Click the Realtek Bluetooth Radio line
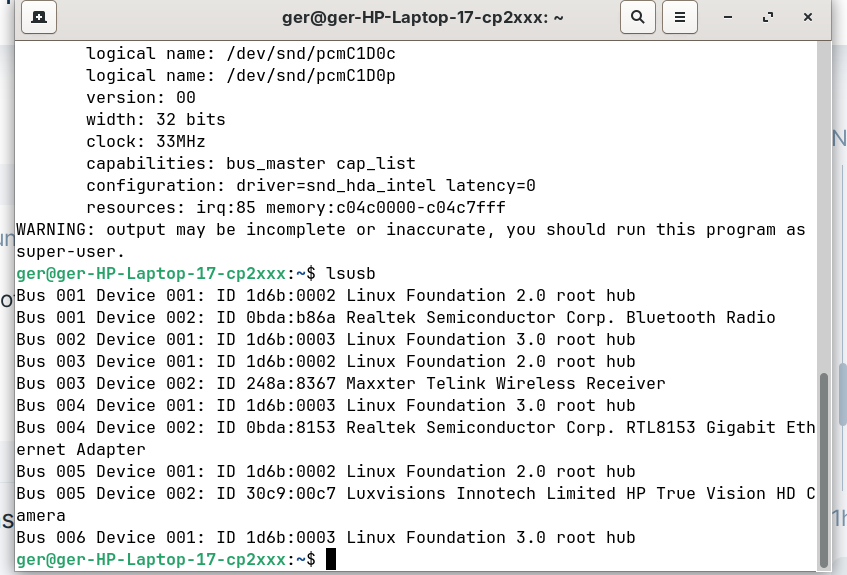 point(395,317)
